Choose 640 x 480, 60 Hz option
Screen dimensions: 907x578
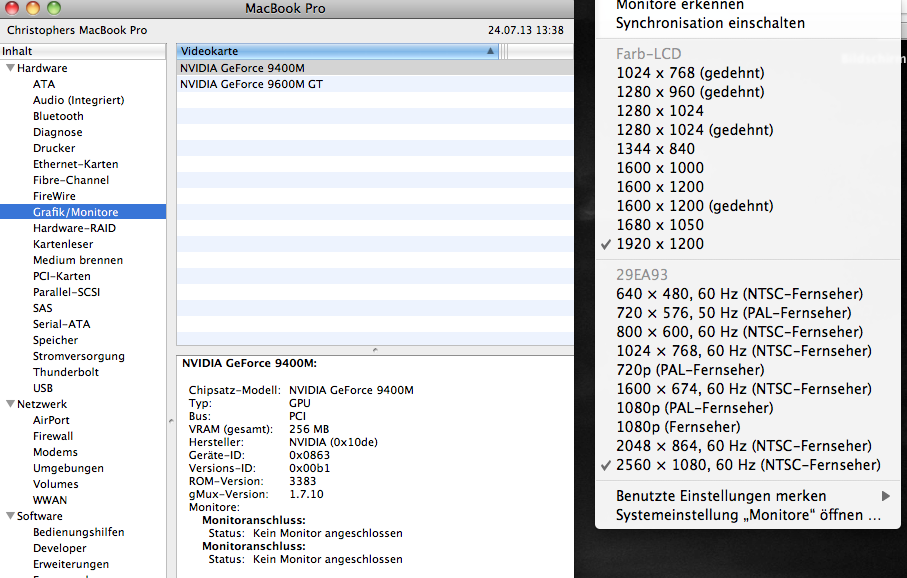[x=739, y=294]
